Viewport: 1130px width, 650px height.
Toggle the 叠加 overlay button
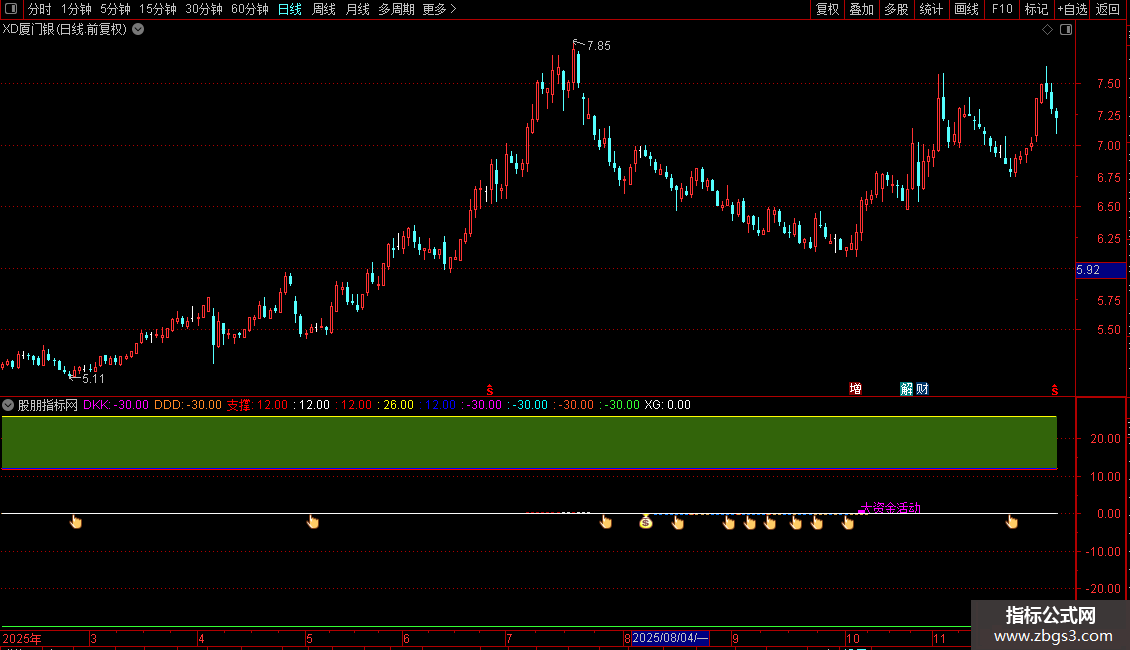click(x=861, y=10)
